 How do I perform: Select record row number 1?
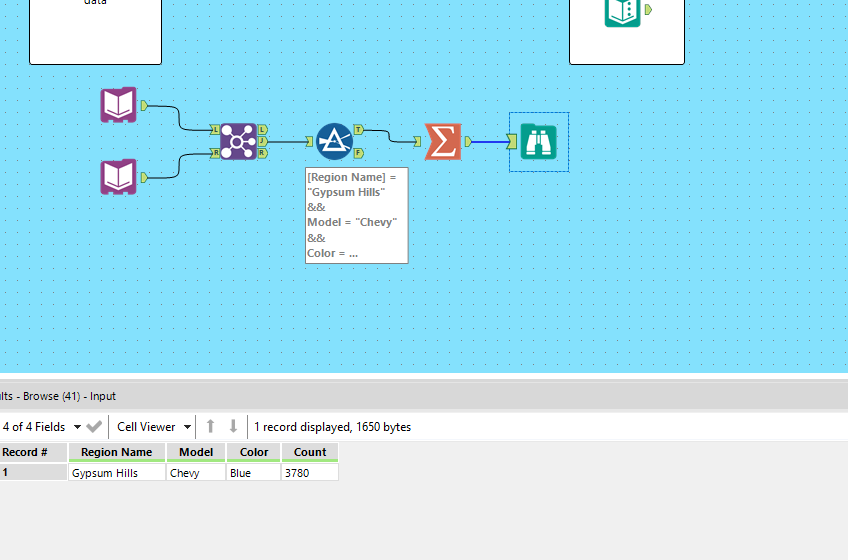click(34, 472)
